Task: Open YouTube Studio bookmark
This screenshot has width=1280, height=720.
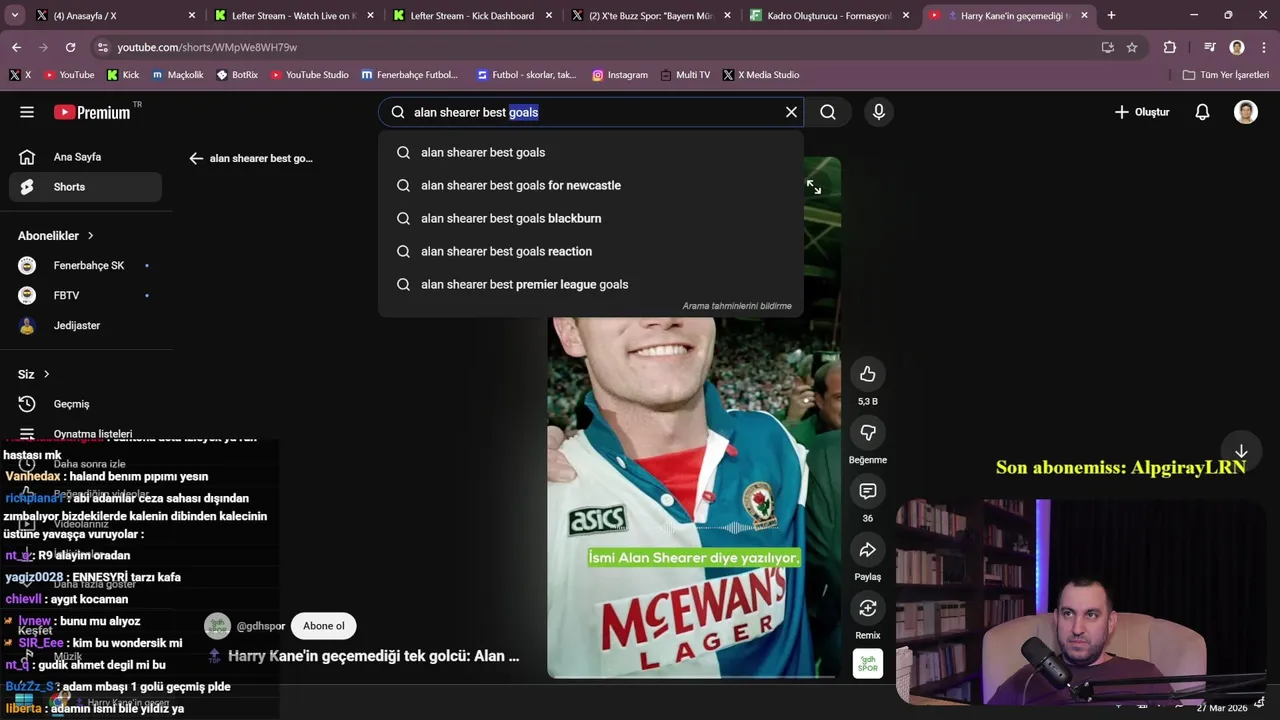Action: [x=309, y=75]
